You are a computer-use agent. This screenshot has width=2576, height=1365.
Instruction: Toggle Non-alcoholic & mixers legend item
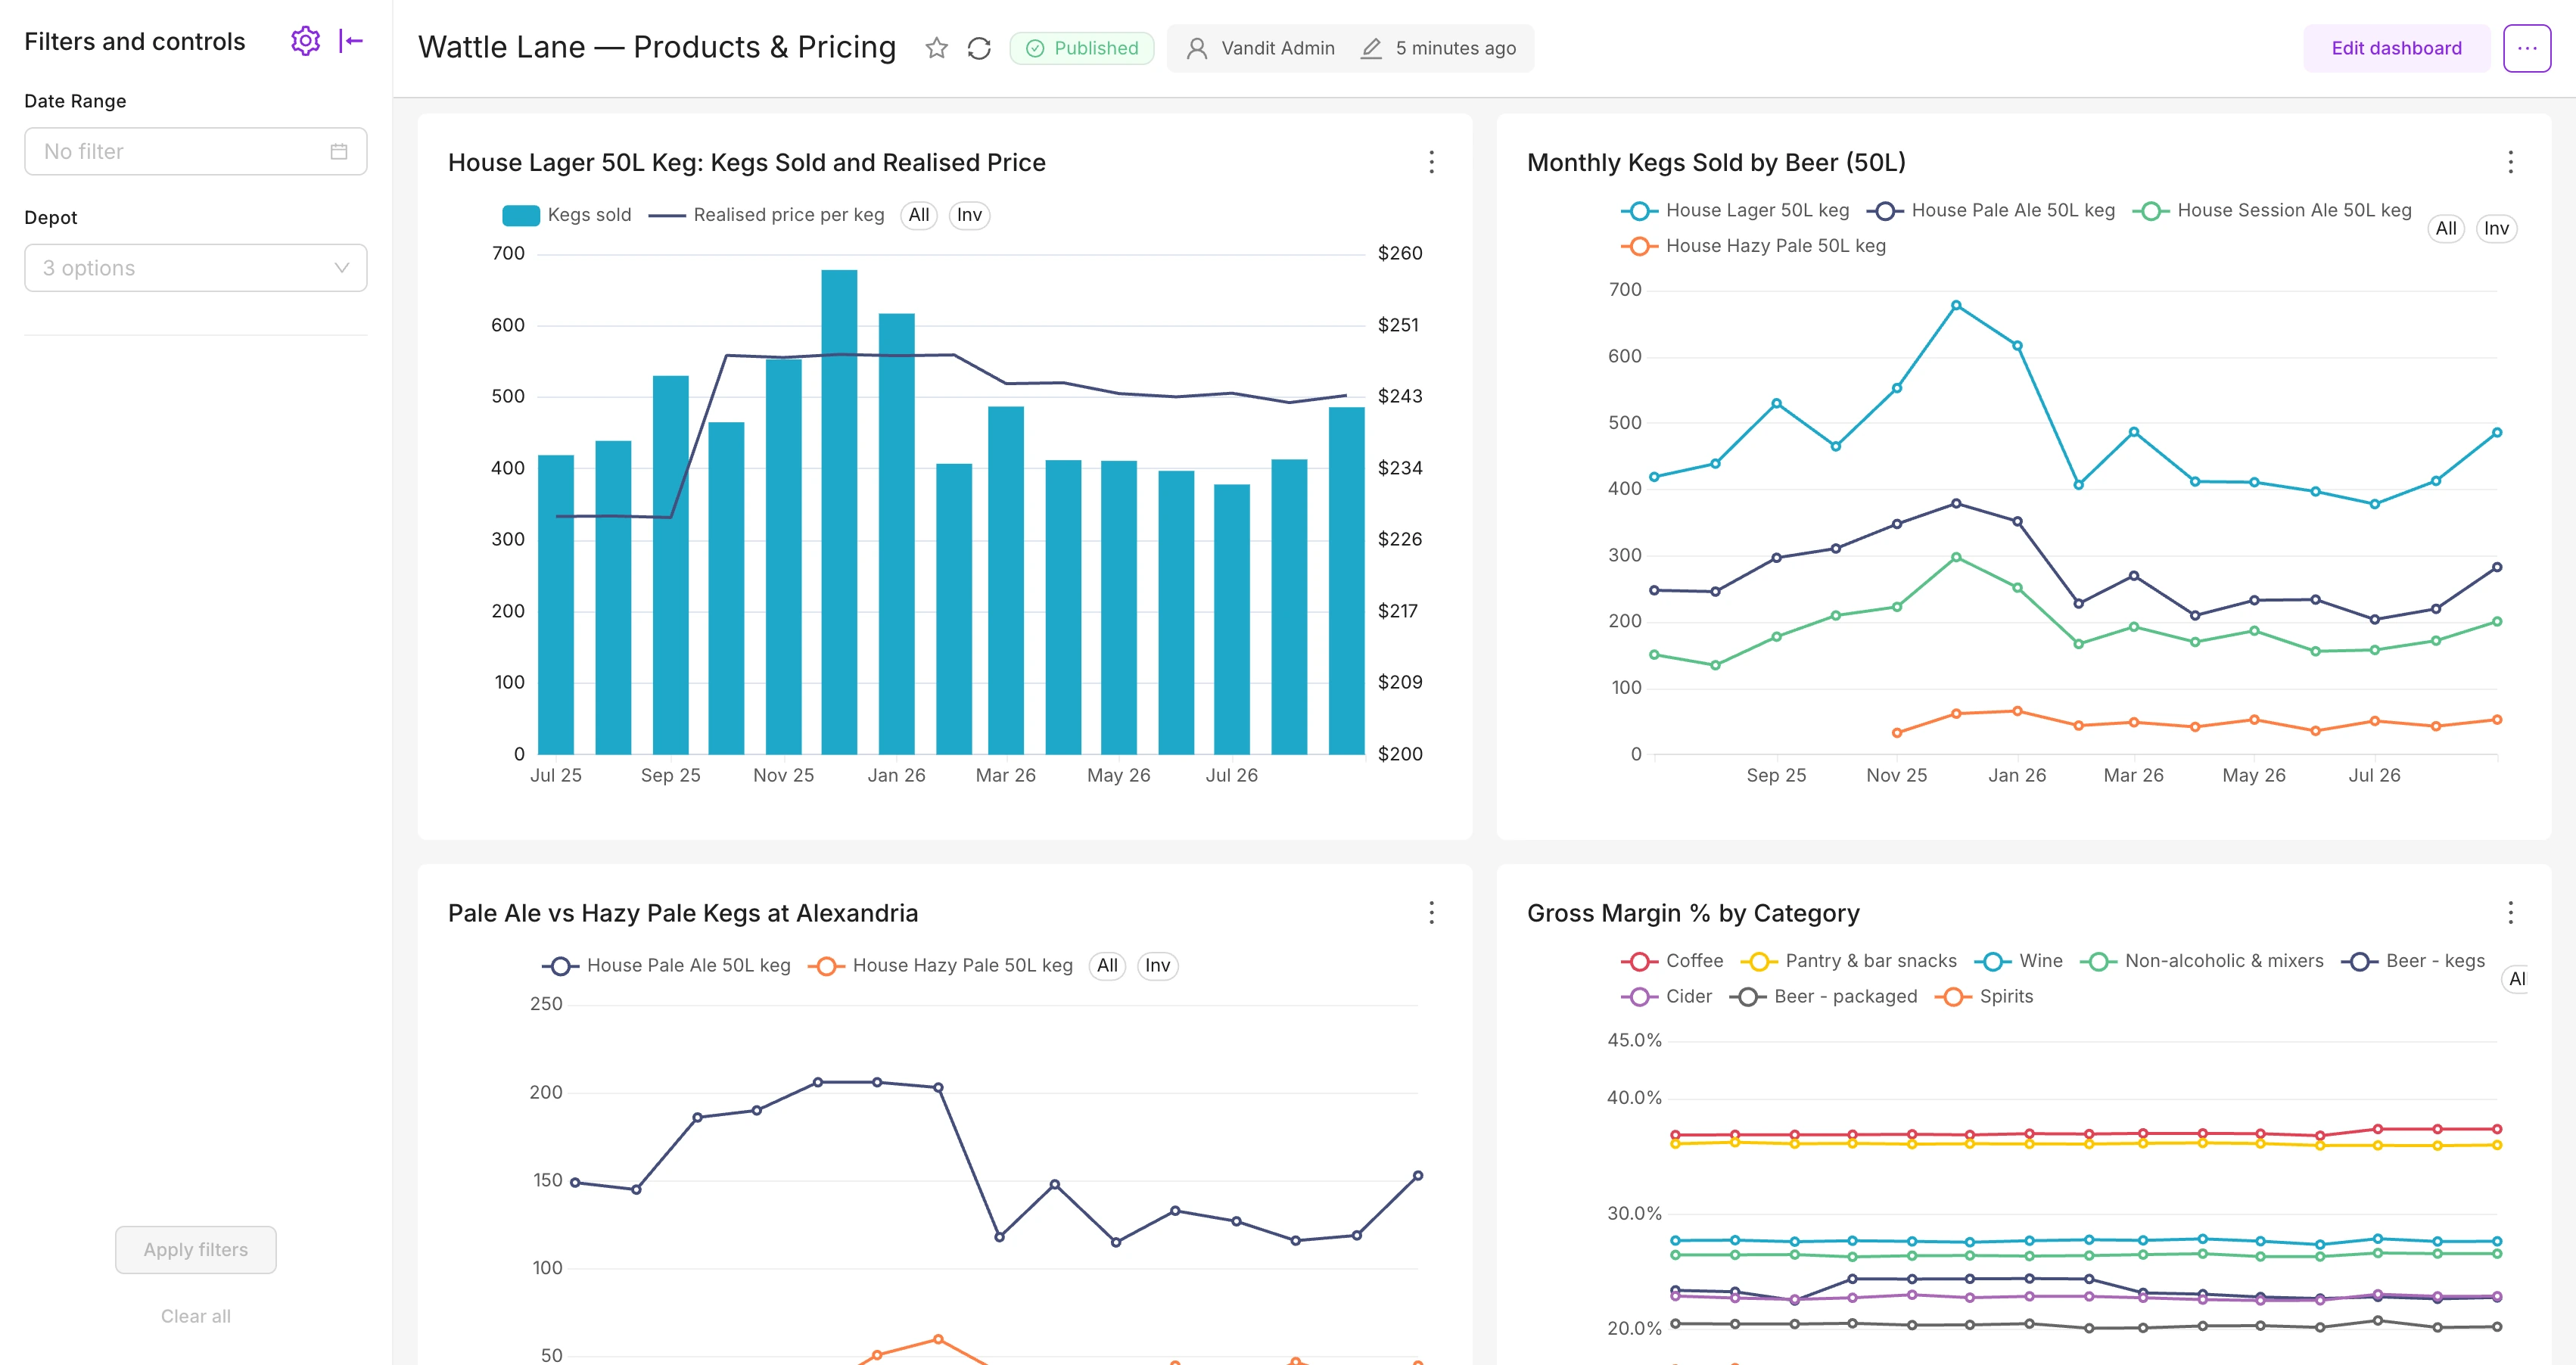pyautogui.click(x=2202, y=961)
